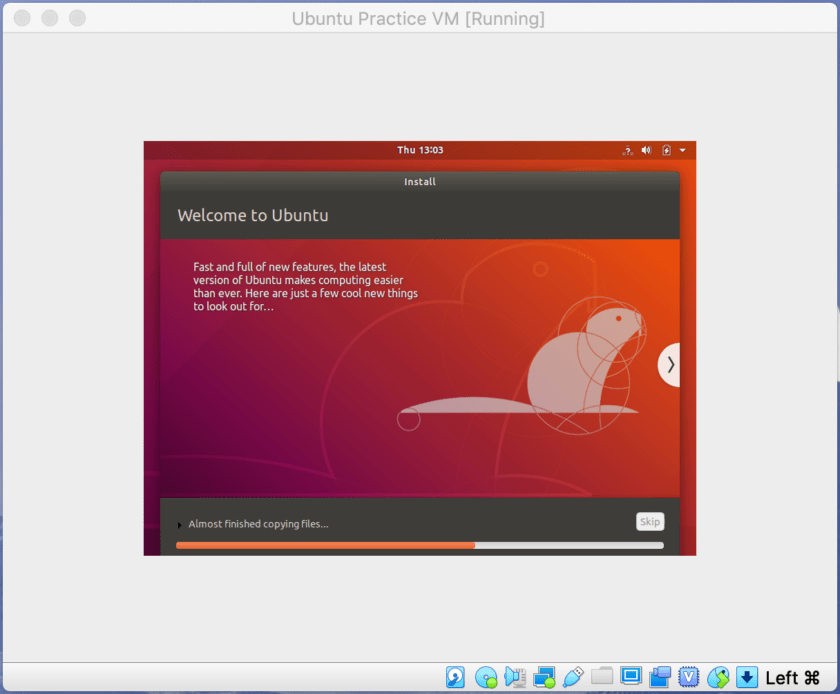Open the Ubuntu system menu arrow
Image resolution: width=840 pixels, height=694 pixels.
pyautogui.click(x=682, y=151)
